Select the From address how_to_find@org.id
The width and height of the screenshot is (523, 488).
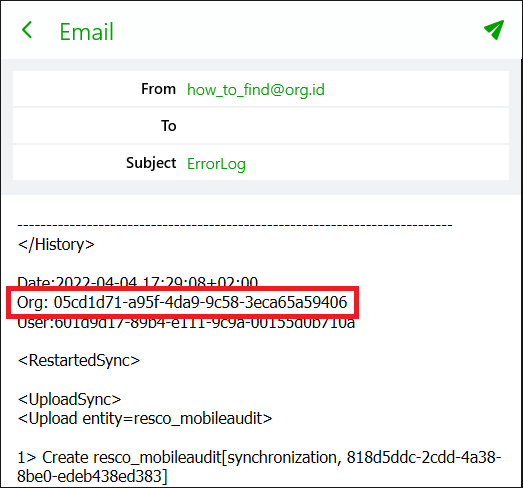(255, 89)
